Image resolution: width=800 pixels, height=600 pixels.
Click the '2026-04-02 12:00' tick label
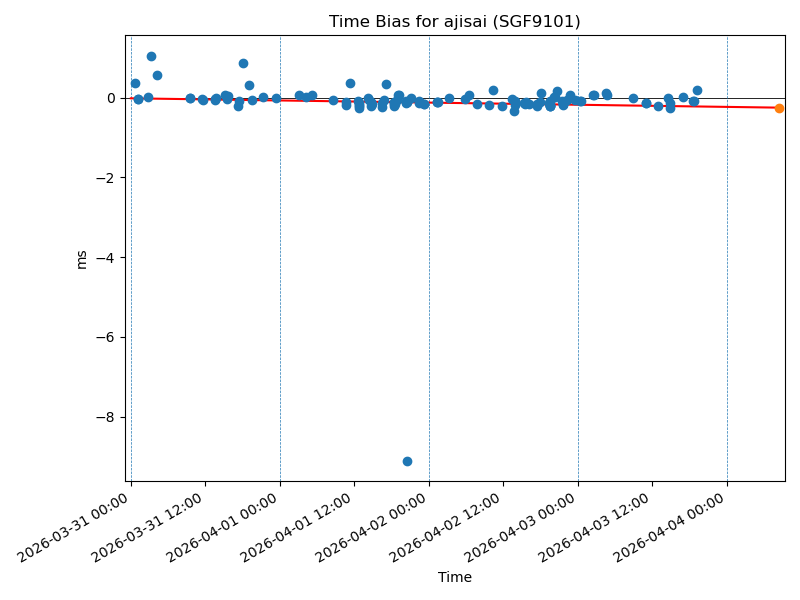(x=447, y=528)
